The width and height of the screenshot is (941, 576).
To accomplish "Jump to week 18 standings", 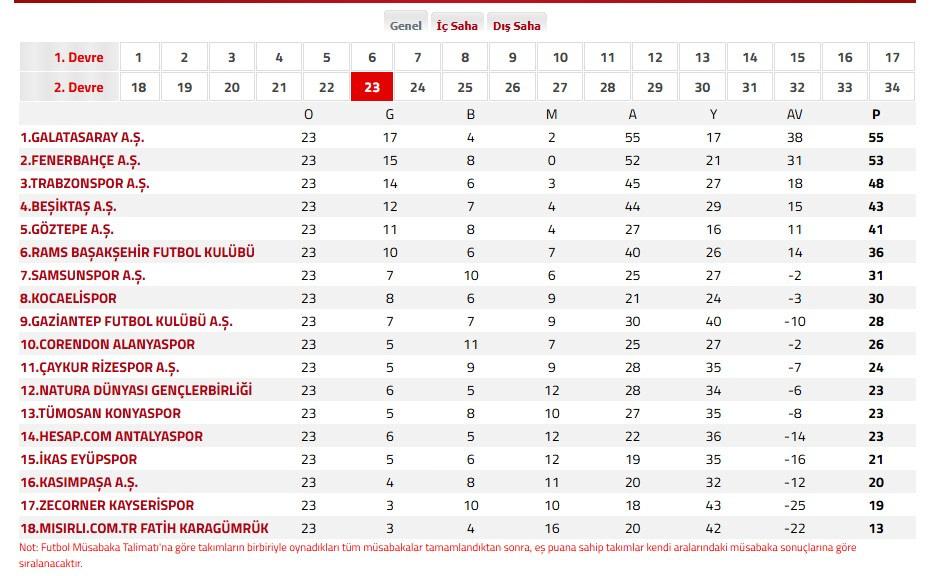I will tap(138, 87).
